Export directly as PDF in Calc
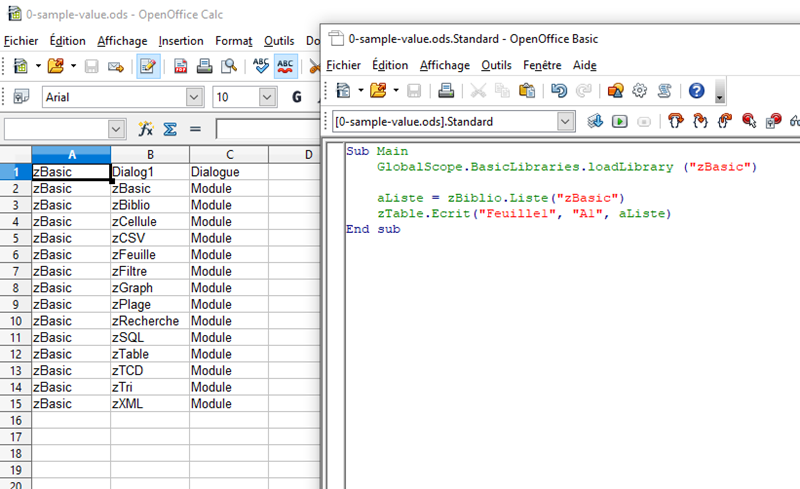 click(180, 66)
